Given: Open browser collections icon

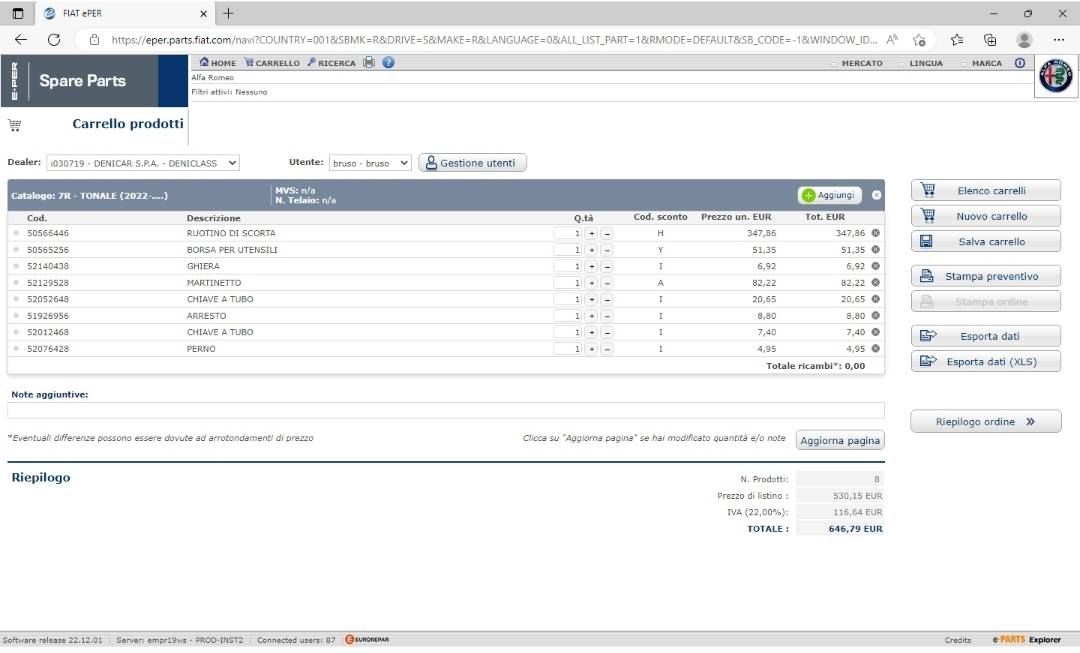Looking at the screenshot, I should pyautogui.click(x=990, y=40).
